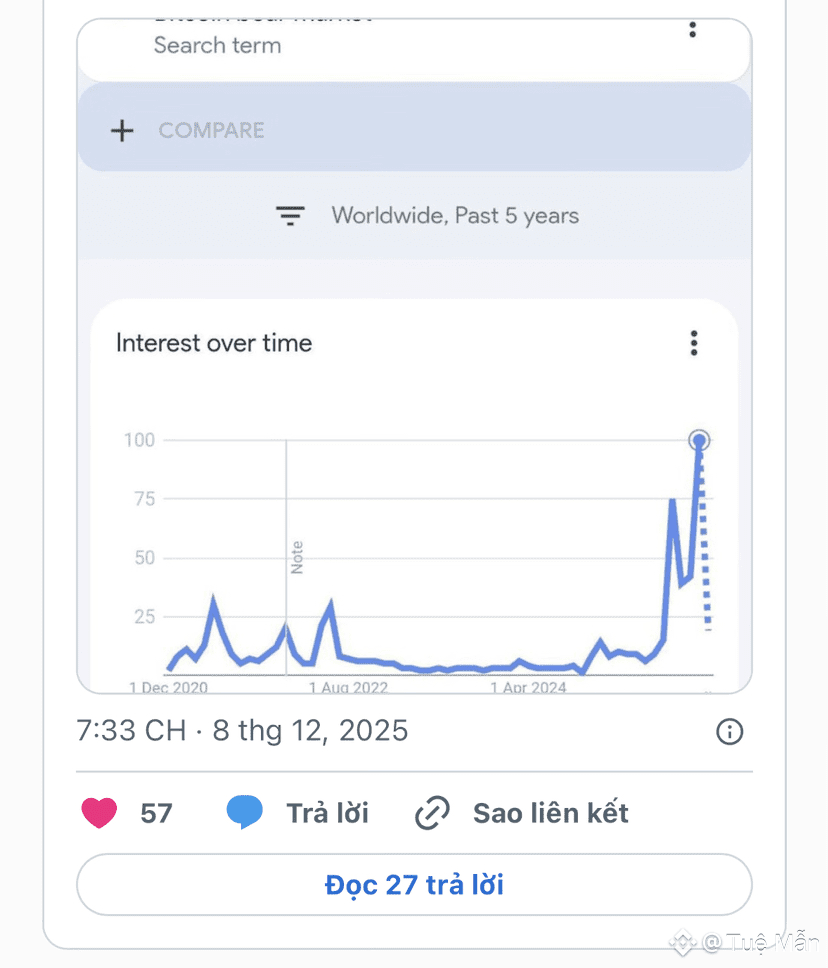
Task: Select the peak data point at 100
Action: pos(699,440)
